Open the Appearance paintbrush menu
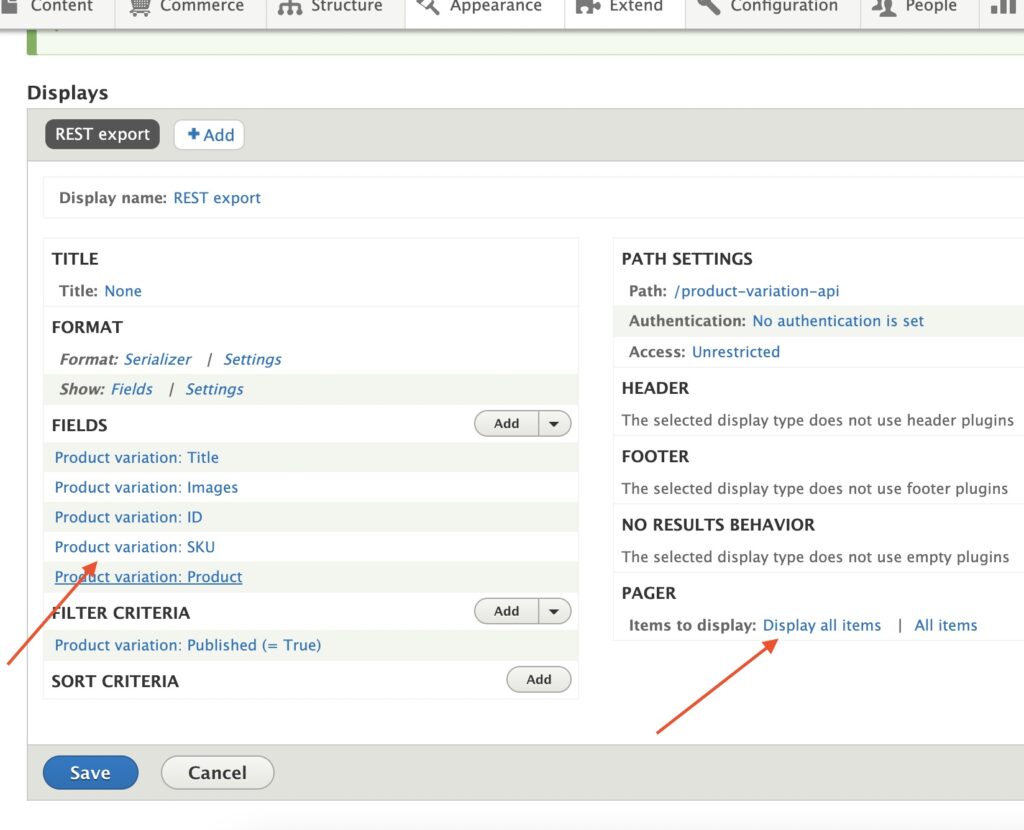The image size is (1024, 830). [x=485, y=6]
